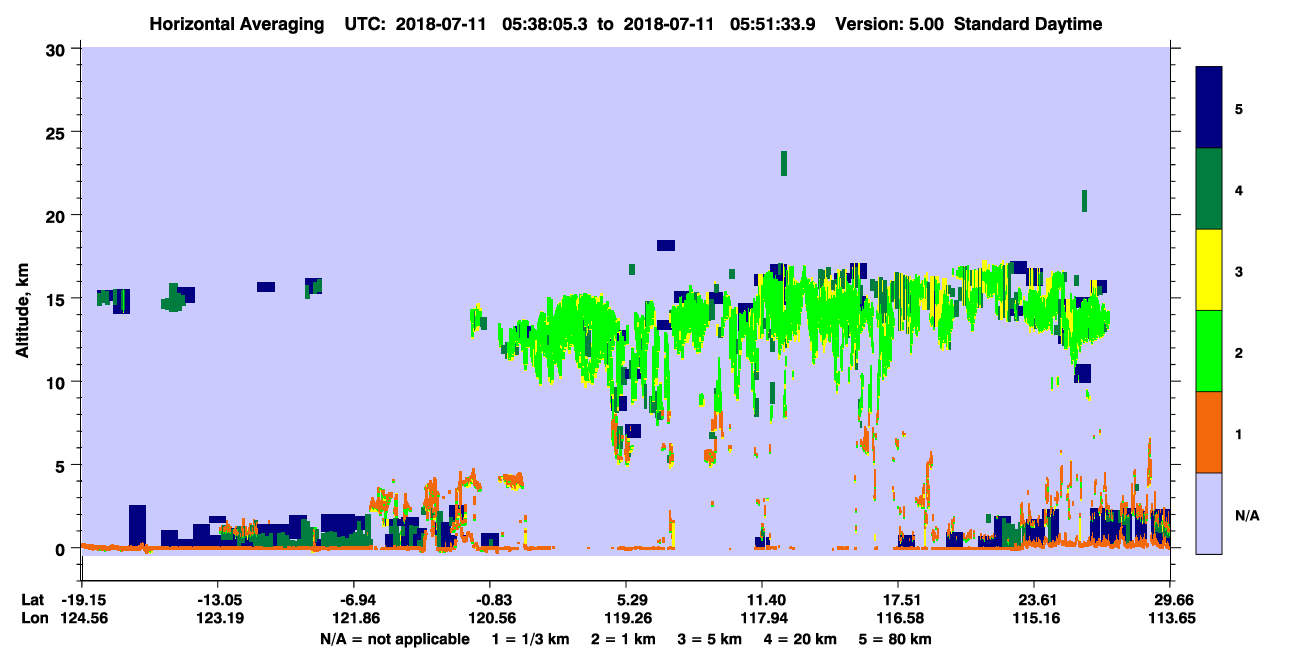Click the longitude value 121.86

pyautogui.click(x=358, y=618)
